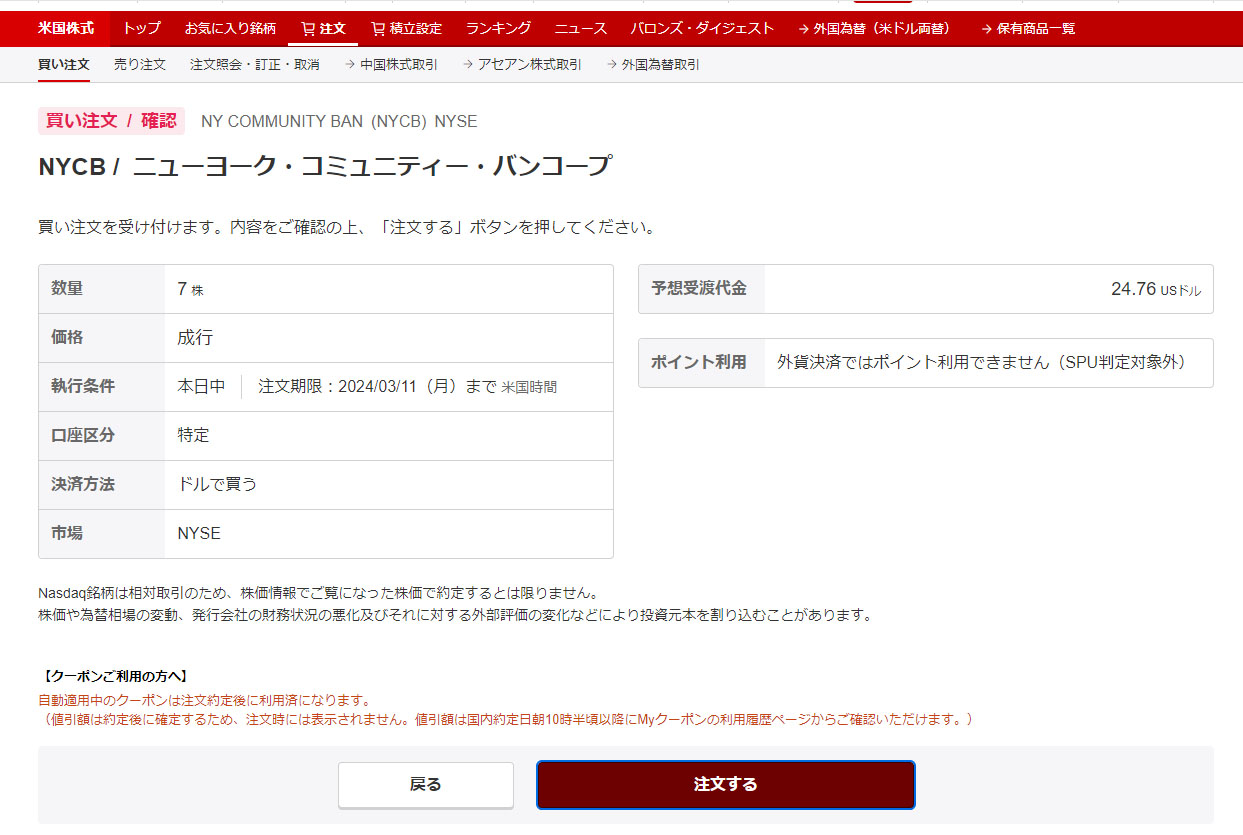The width and height of the screenshot is (1243, 835).
Task: Select the 米国株式 section tab
Action: 66,28
